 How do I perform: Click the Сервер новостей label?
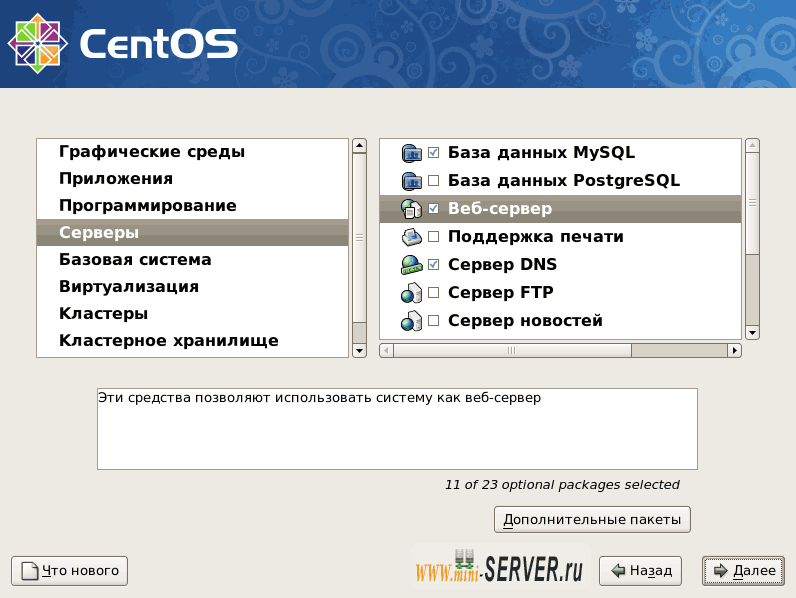point(525,321)
